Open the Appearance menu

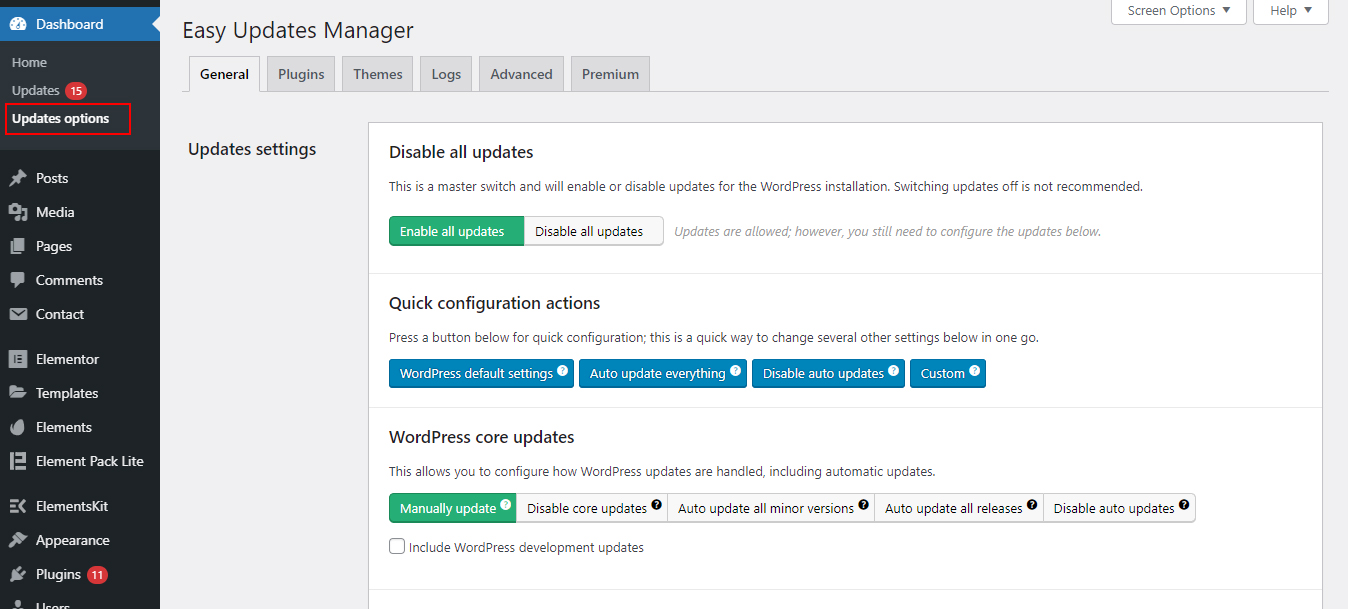(x=80, y=540)
